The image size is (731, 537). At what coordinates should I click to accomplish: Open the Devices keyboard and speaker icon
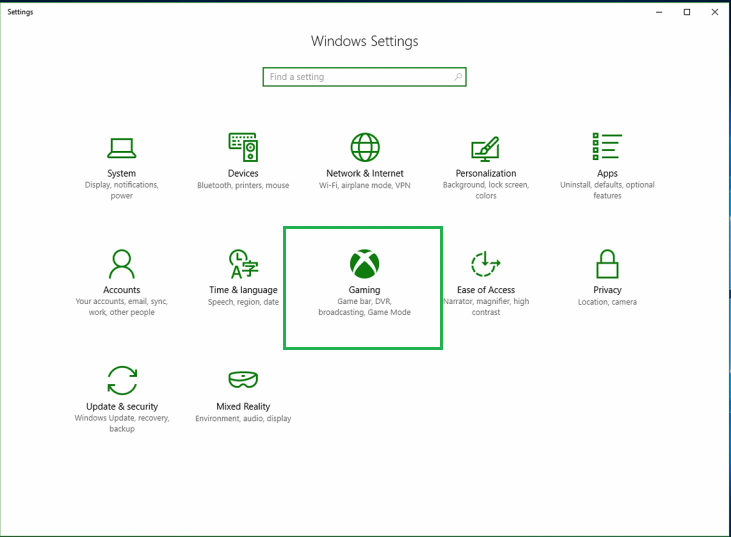point(243,147)
